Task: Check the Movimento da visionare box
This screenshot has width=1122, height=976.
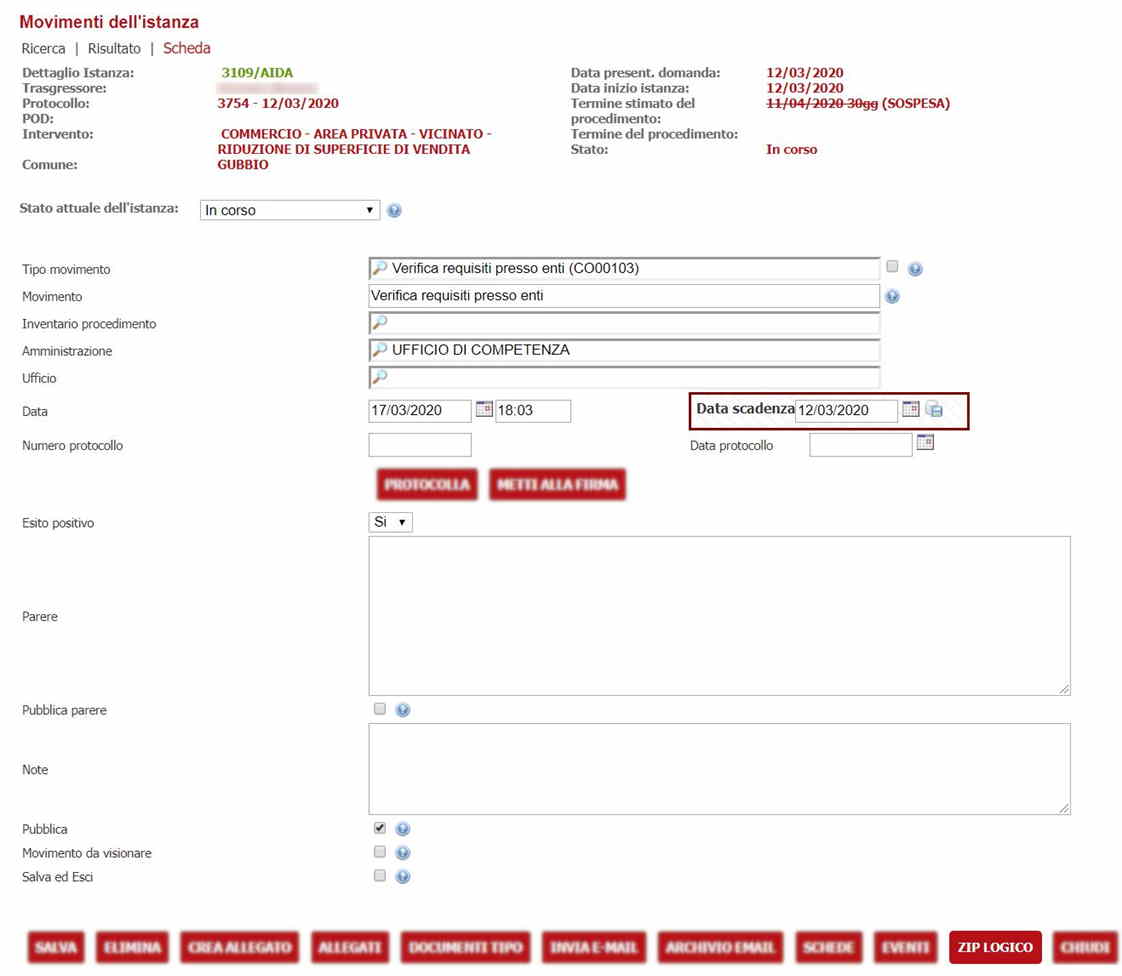Action: pos(379,852)
